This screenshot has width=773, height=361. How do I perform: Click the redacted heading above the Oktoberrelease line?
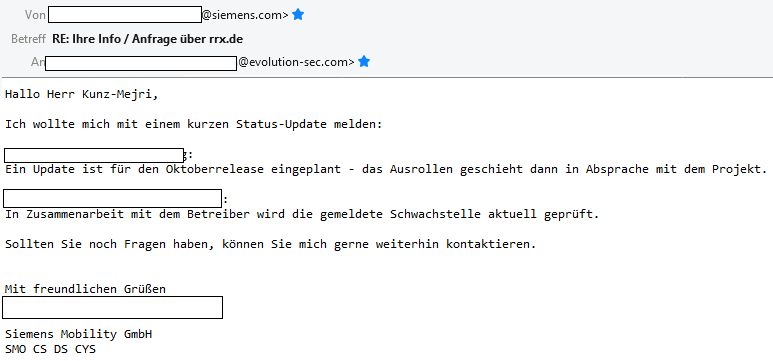coord(94,155)
